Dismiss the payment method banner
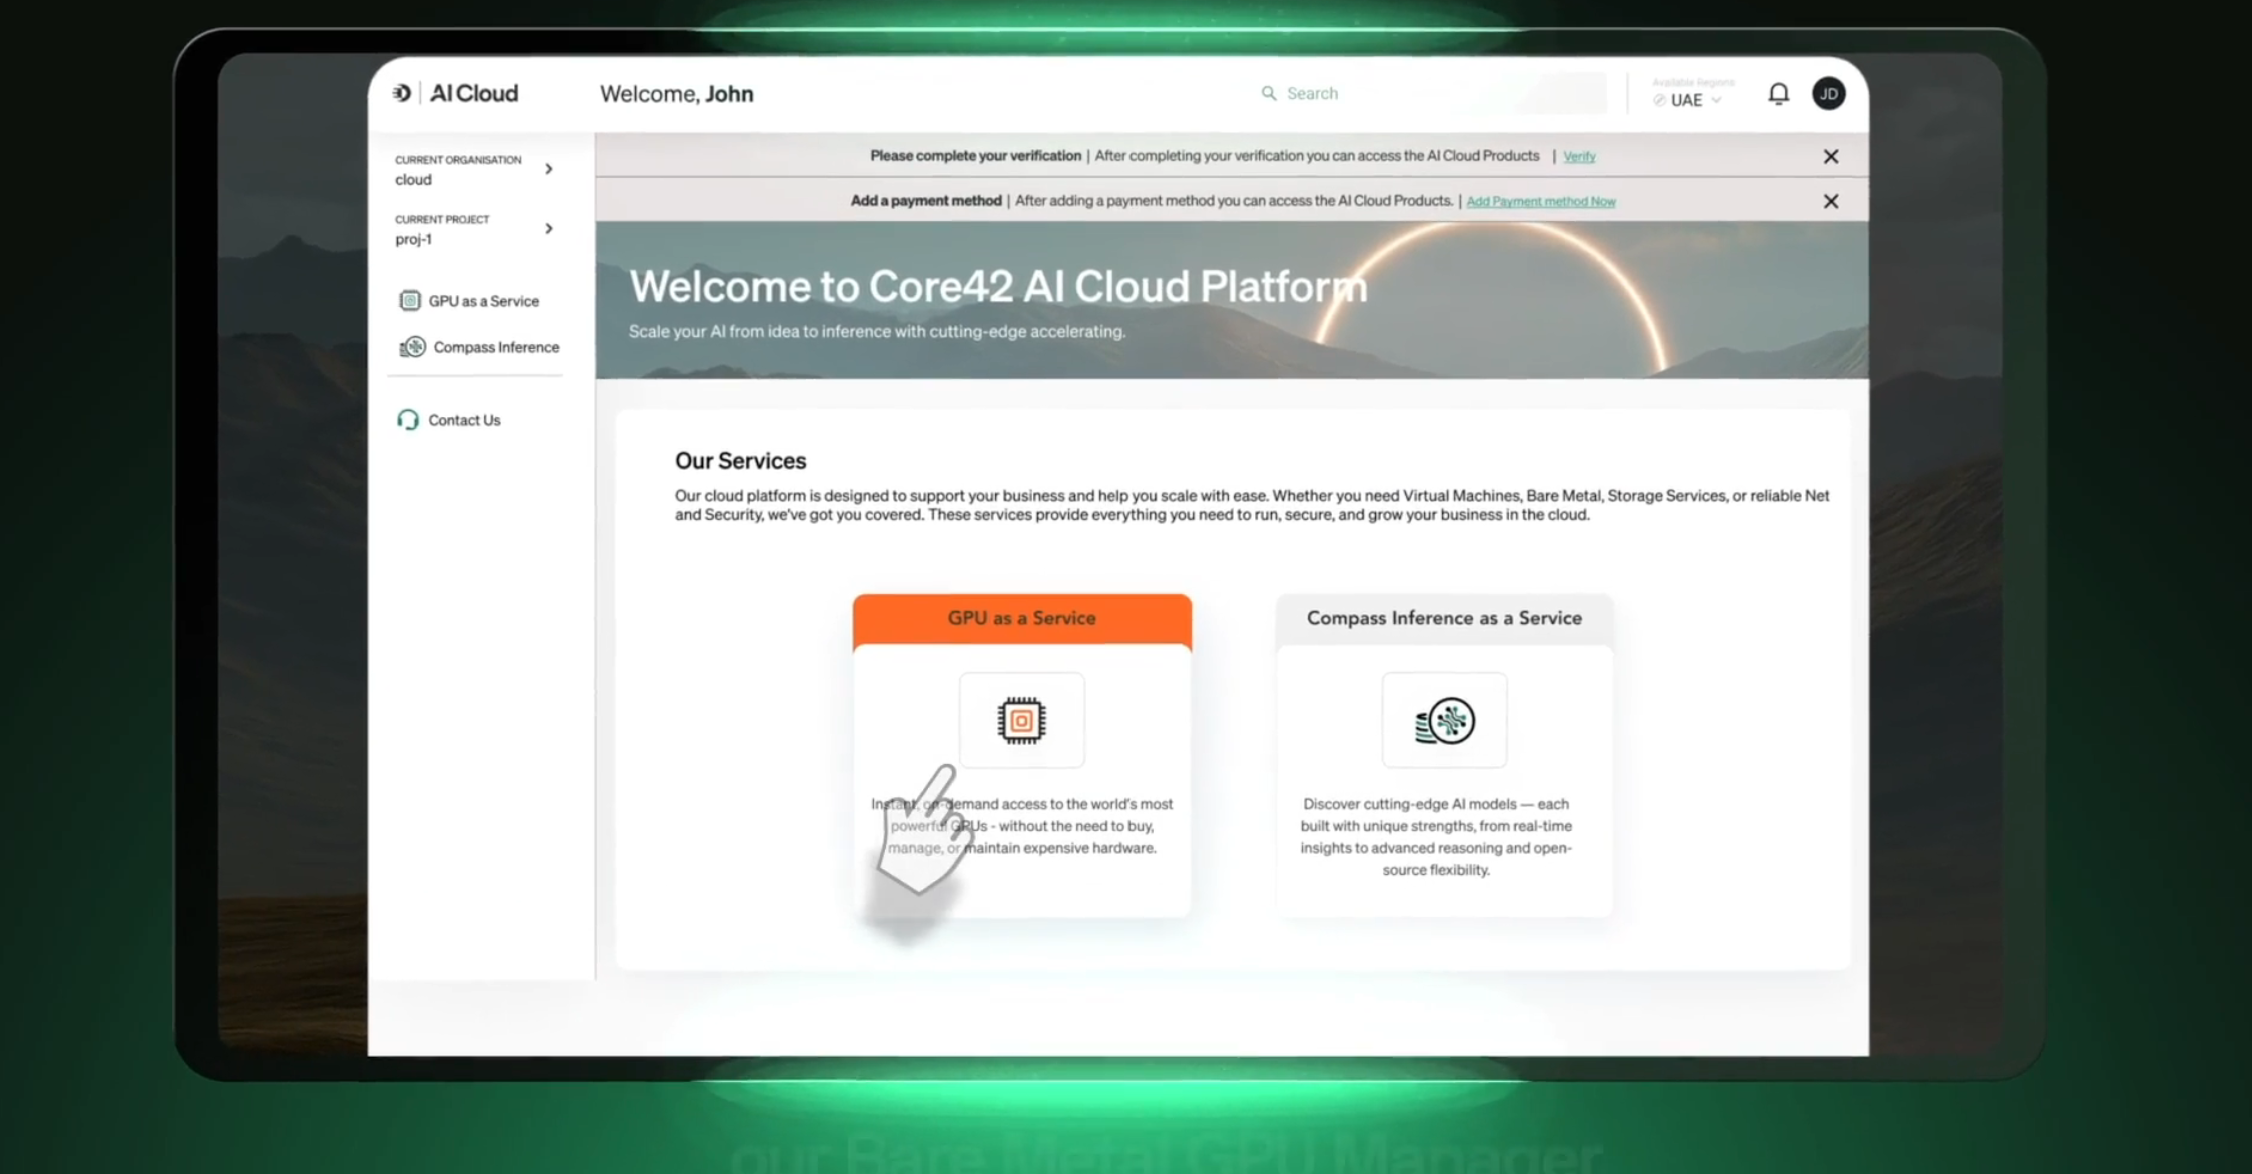The height and width of the screenshot is (1174, 2252). tap(1830, 201)
